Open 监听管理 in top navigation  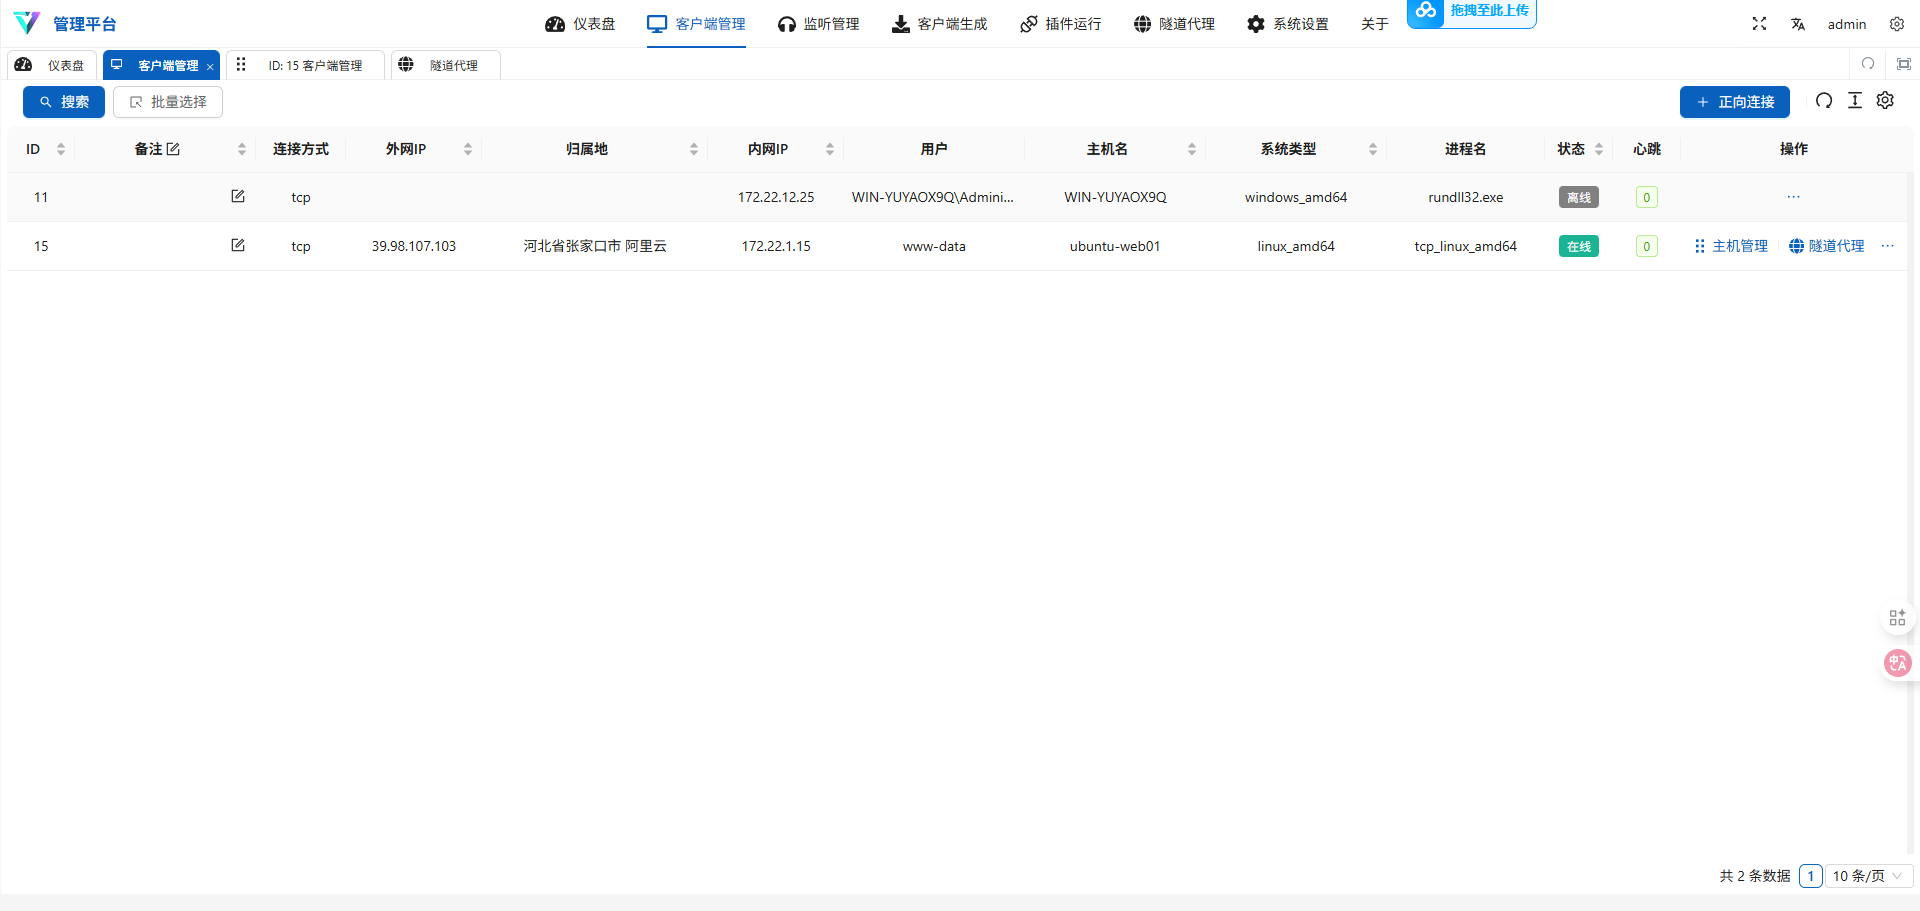coord(818,24)
